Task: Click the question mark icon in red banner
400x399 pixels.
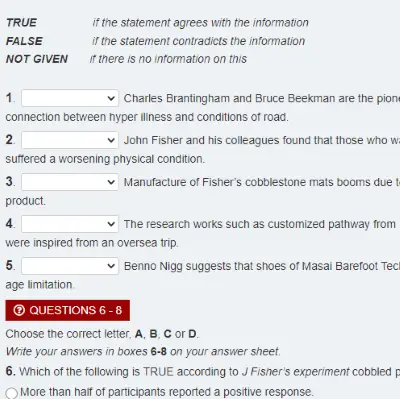Action: click(x=19, y=310)
